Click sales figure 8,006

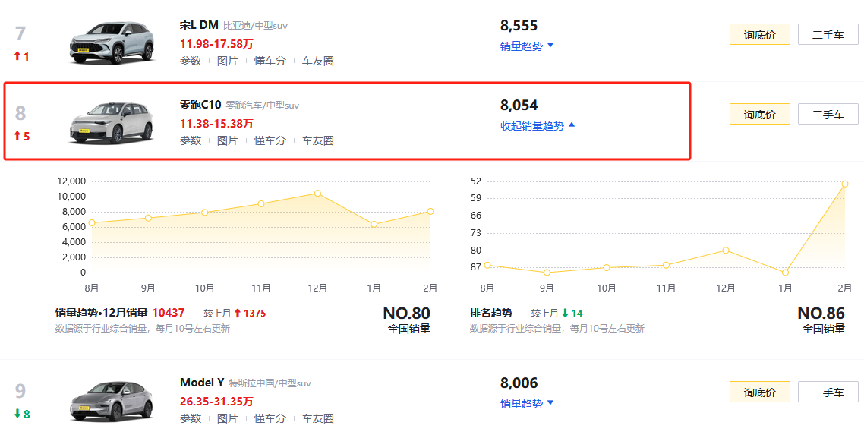click(519, 383)
